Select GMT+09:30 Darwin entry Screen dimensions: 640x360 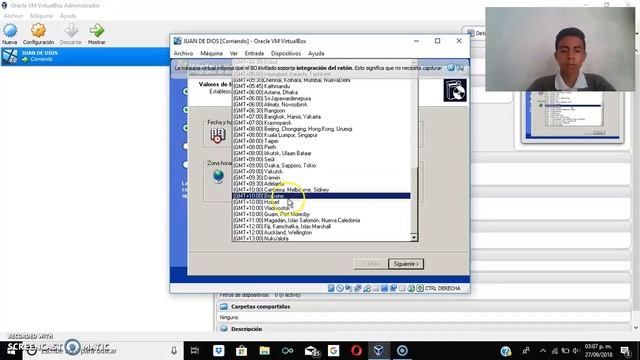coord(321,178)
